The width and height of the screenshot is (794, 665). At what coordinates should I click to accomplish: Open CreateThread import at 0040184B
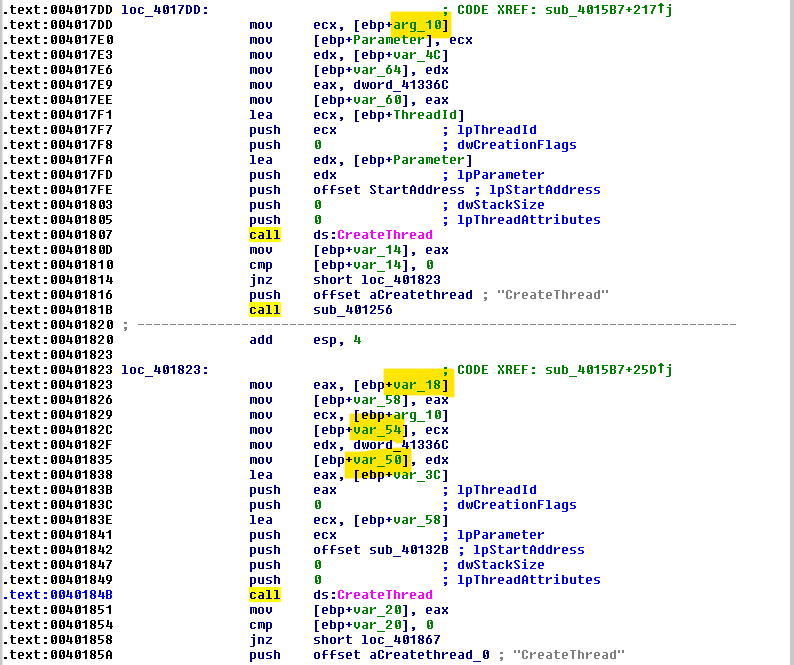pos(385,595)
